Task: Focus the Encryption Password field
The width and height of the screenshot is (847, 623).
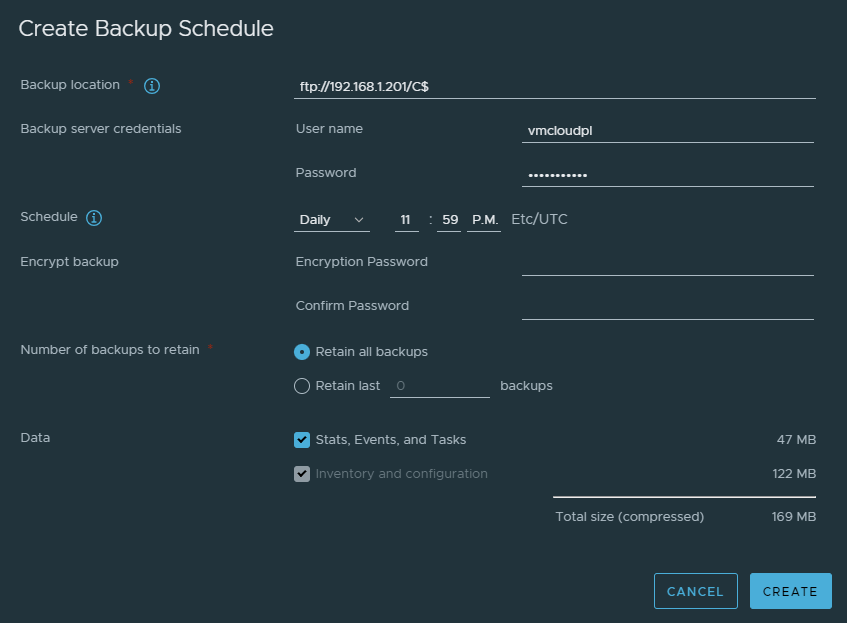Action: click(667, 263)
